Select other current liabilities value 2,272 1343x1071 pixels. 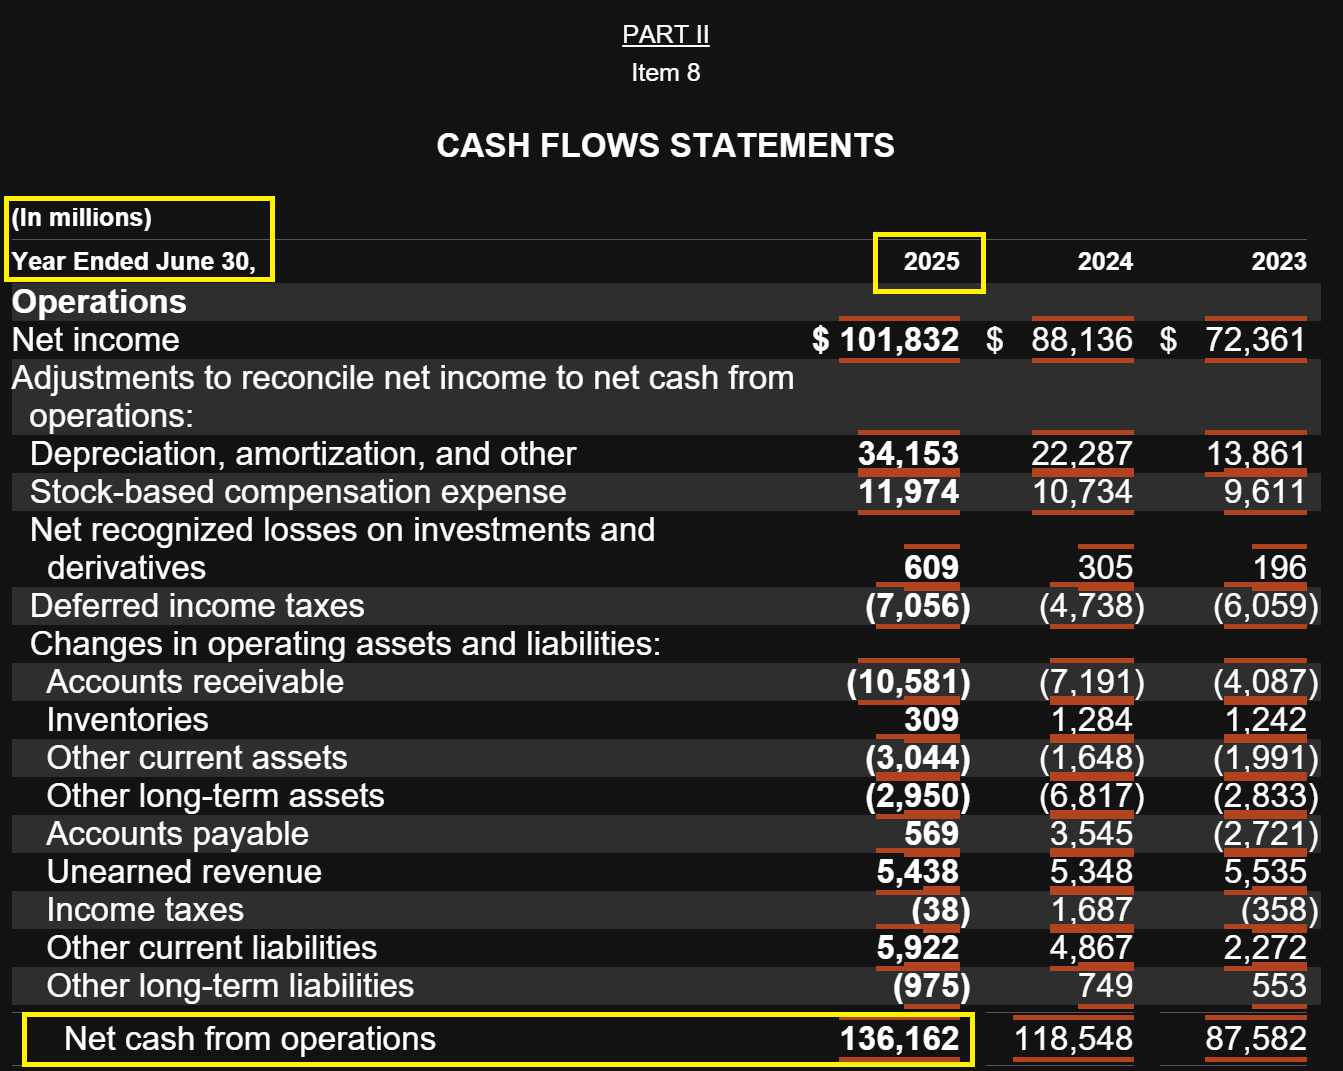click(1265, 948)
